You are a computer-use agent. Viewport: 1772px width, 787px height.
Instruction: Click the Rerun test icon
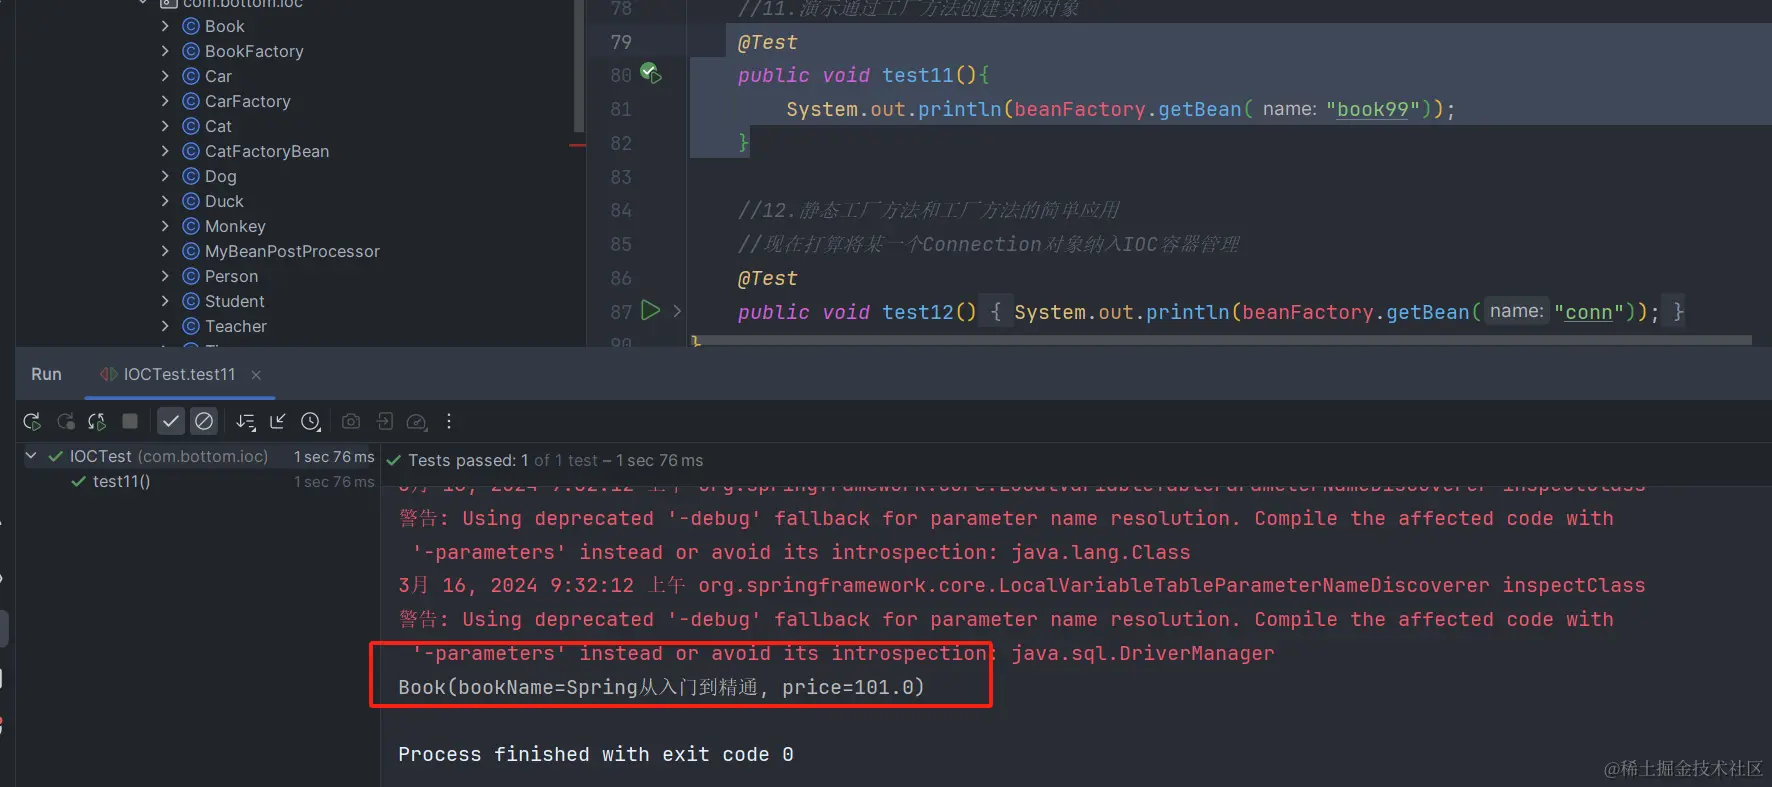pos(32,422)
